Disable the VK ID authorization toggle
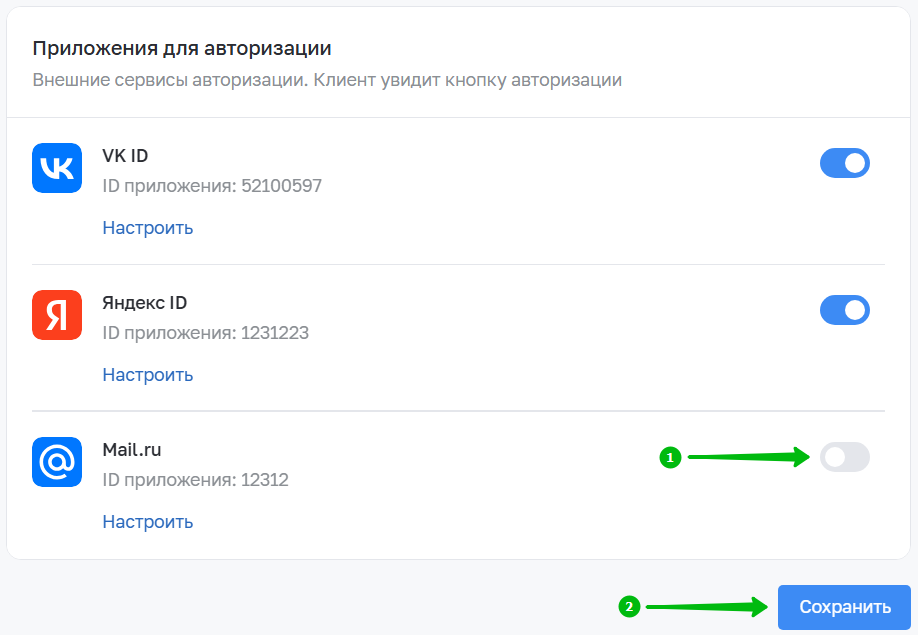This screenshot has height=635, width=918. pyautogui.click(x=844, y=163)
